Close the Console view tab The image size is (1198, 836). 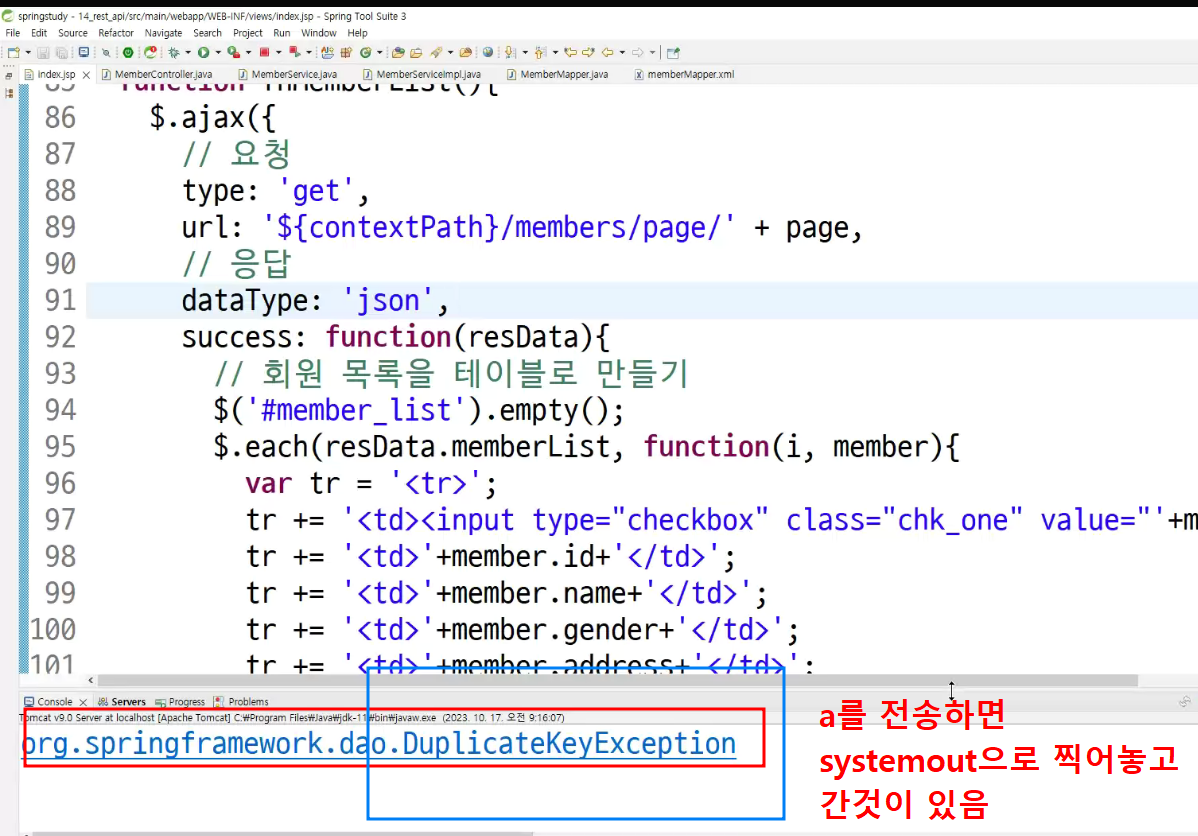83,702
